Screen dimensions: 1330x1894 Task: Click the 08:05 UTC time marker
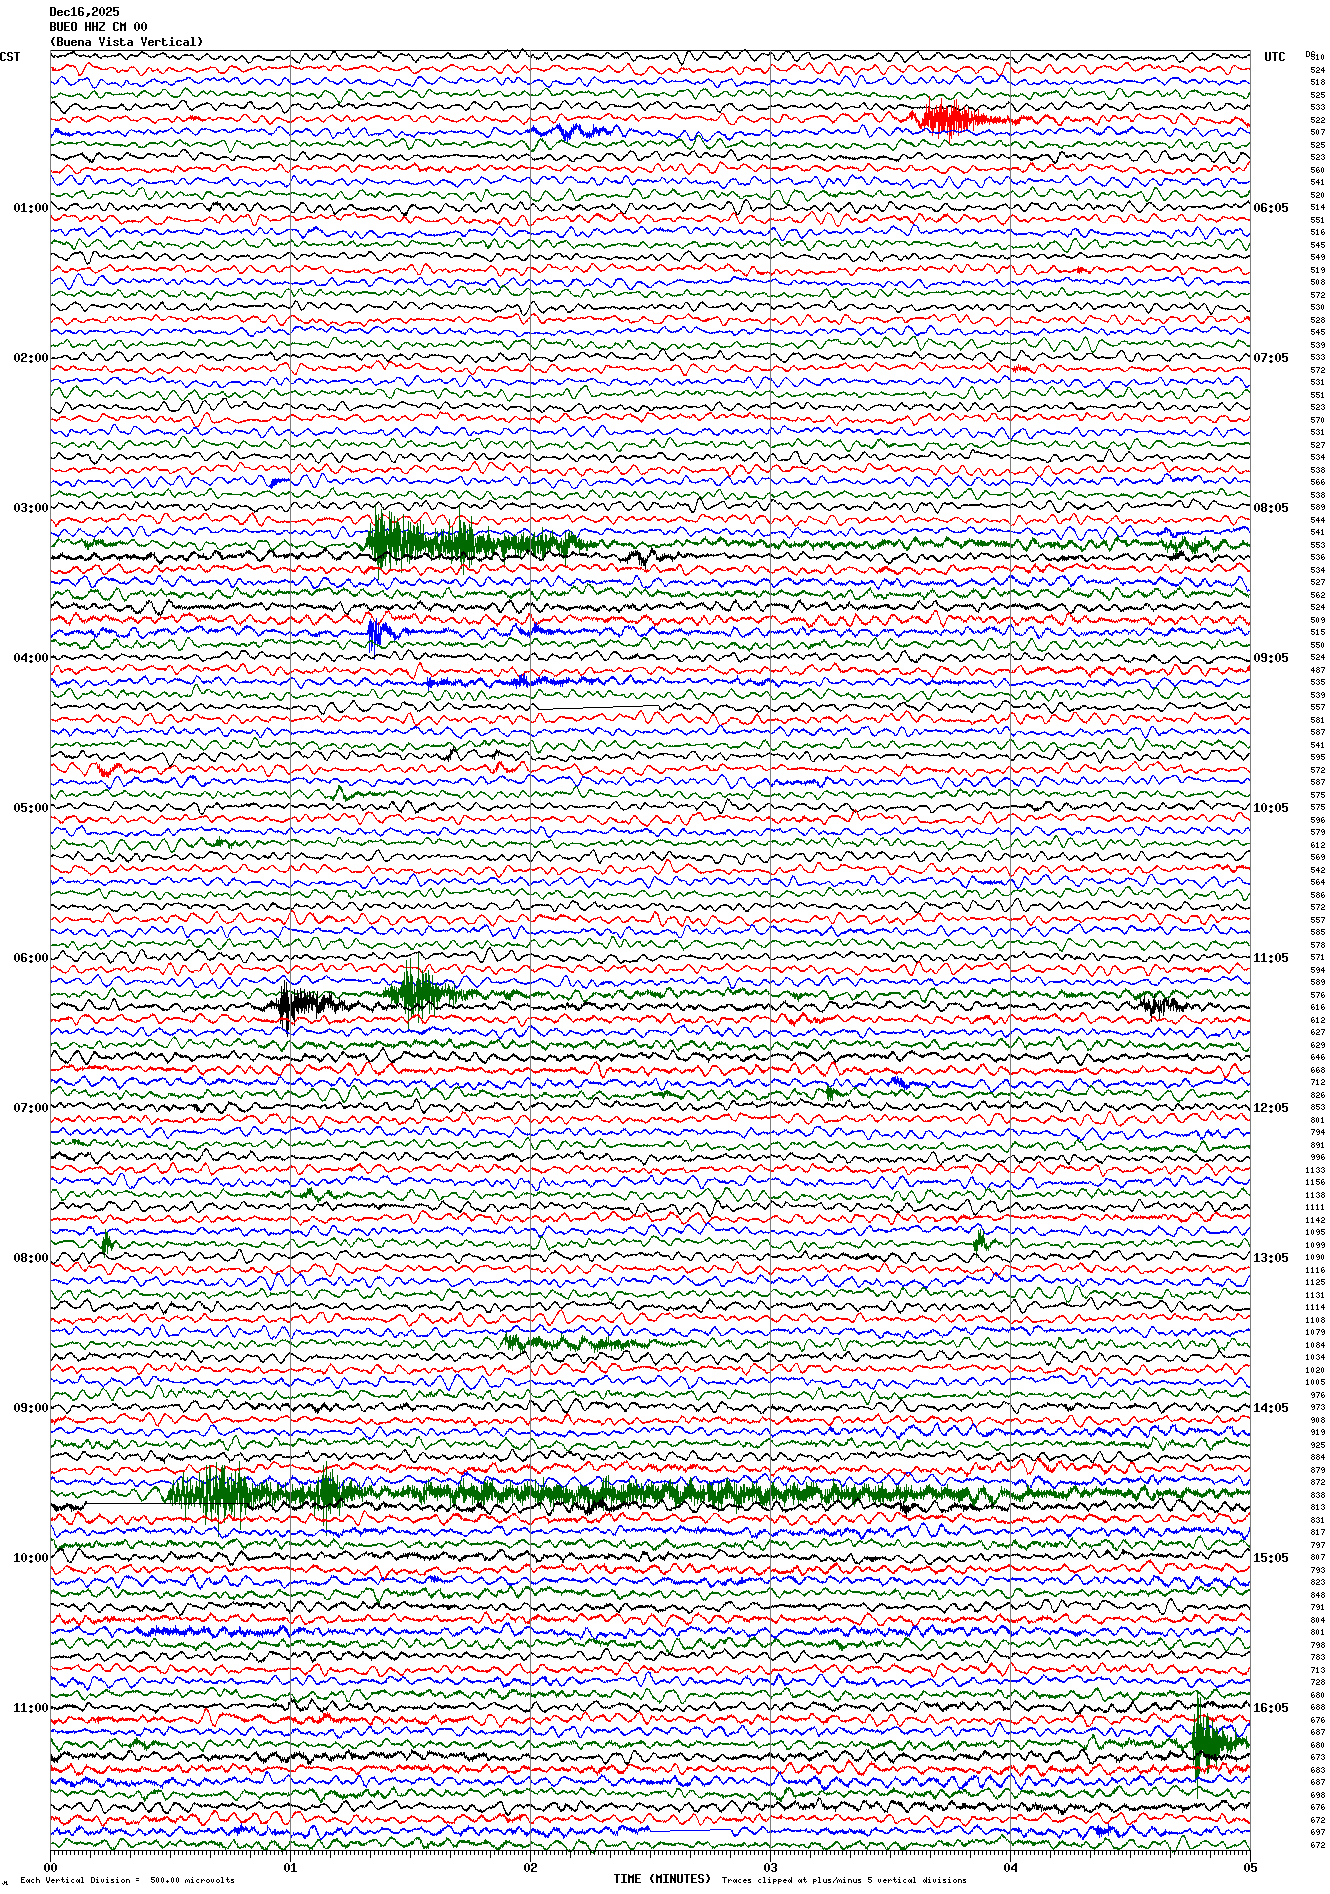tap(1270, 508)
